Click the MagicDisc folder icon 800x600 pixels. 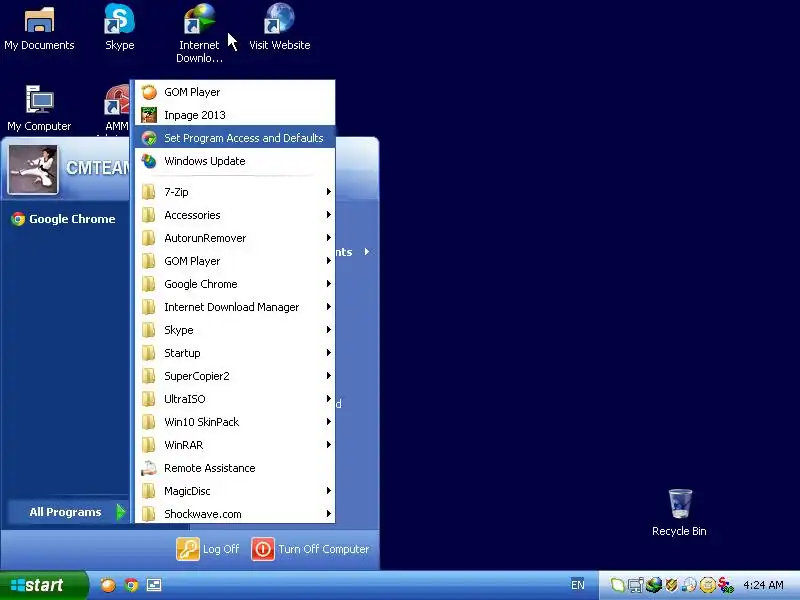(148, 491)
